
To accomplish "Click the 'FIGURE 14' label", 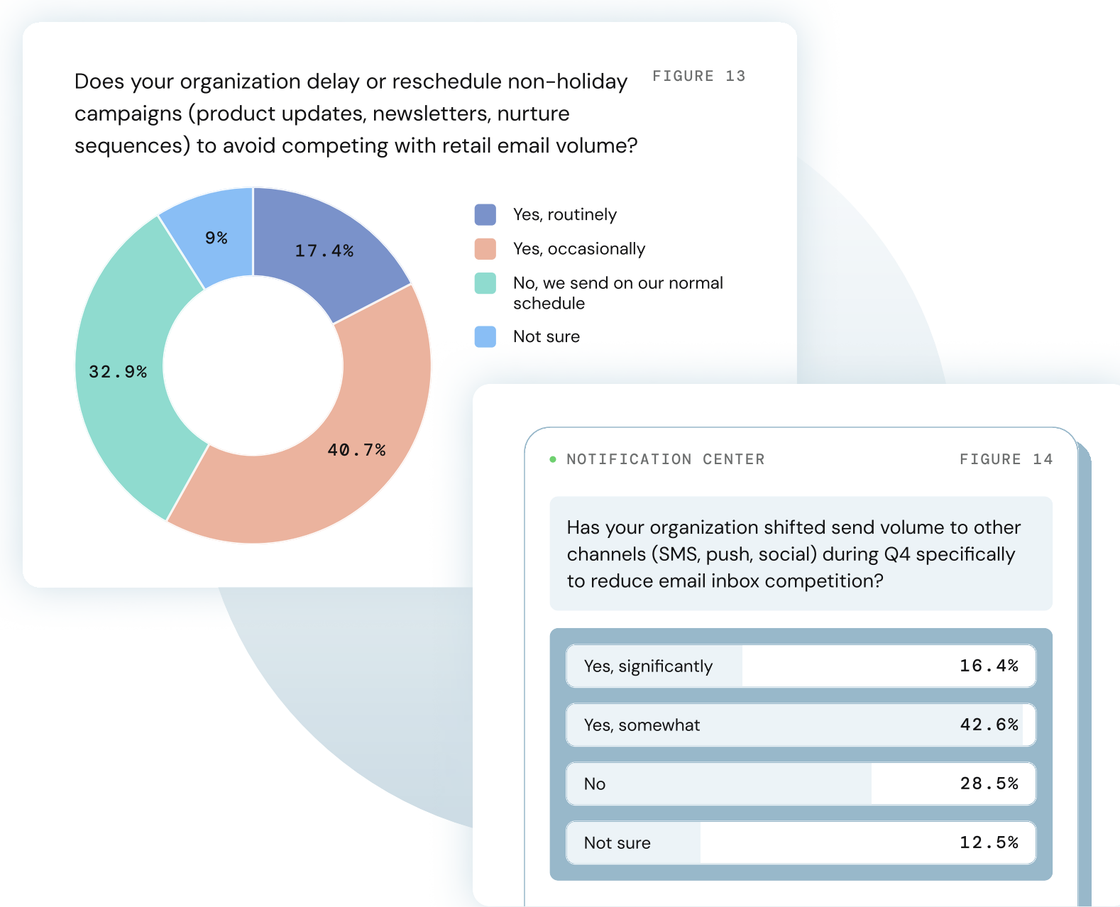I will 1006,459.
